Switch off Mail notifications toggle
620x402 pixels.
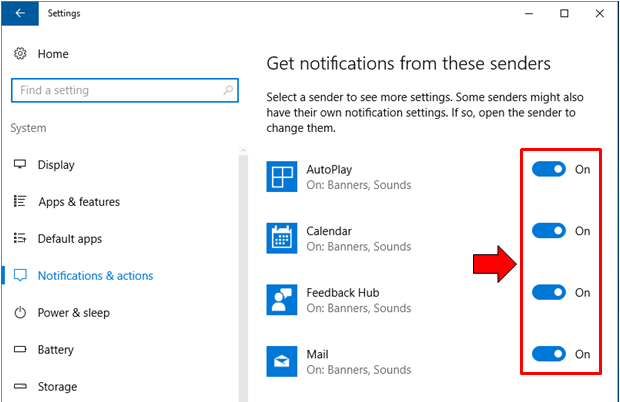pos(548,354)
